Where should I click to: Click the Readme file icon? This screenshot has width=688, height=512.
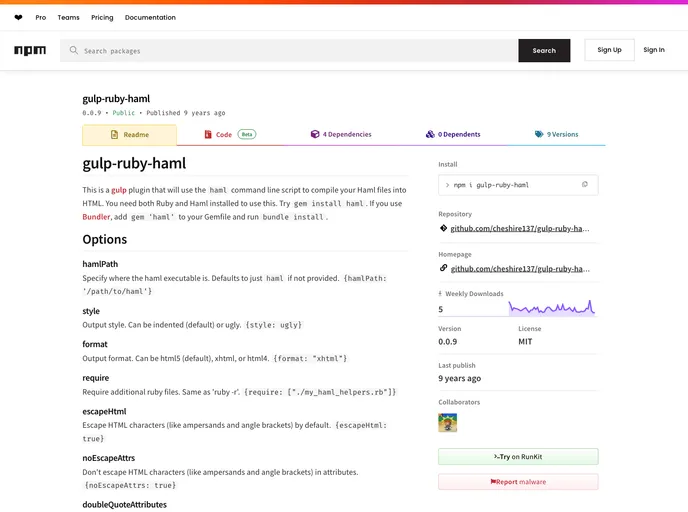pyautogui.click(x=114, y=135)
